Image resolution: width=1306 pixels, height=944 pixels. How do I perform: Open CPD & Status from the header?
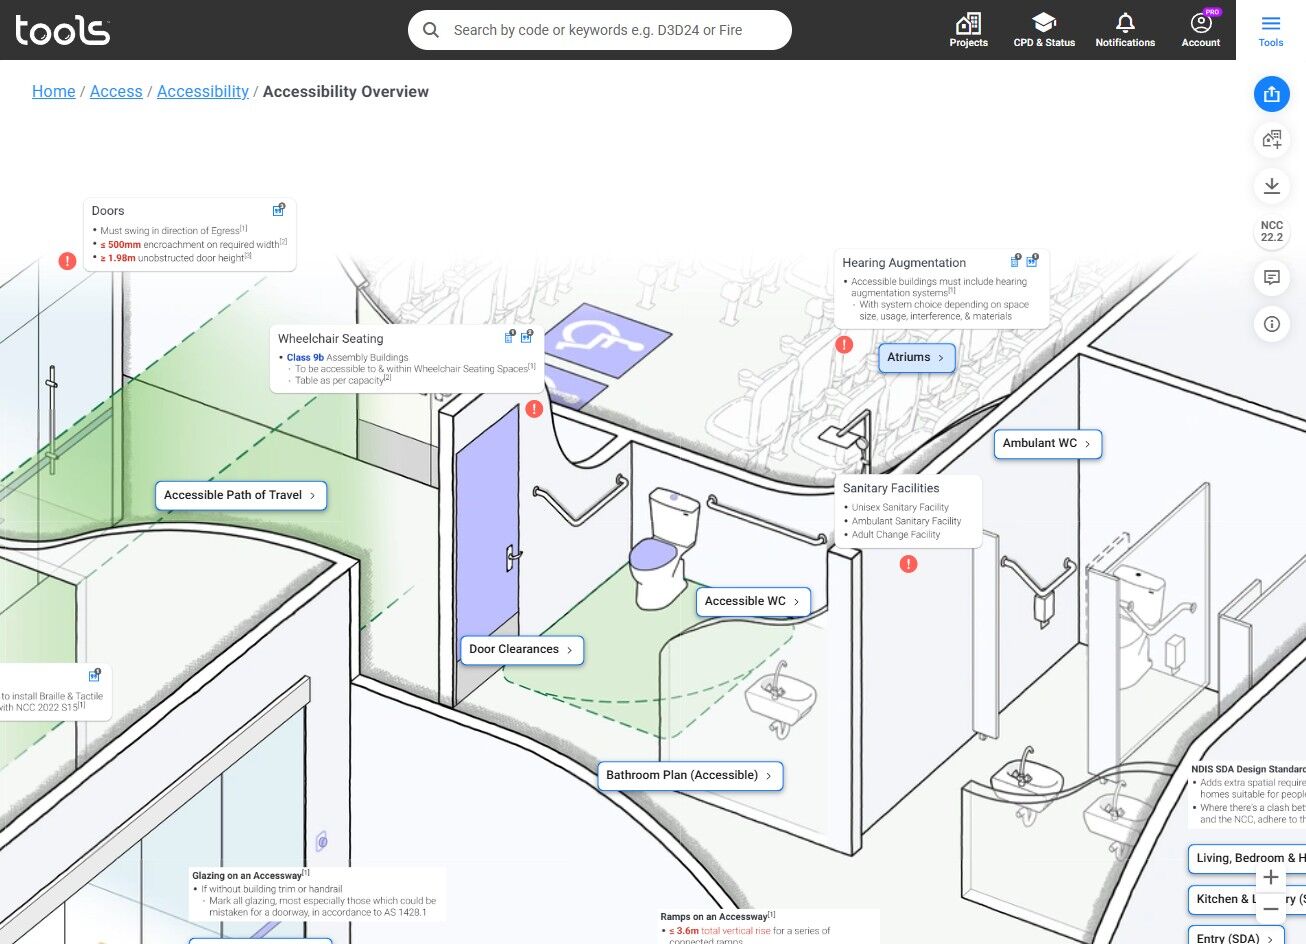tap(1044, 30)
